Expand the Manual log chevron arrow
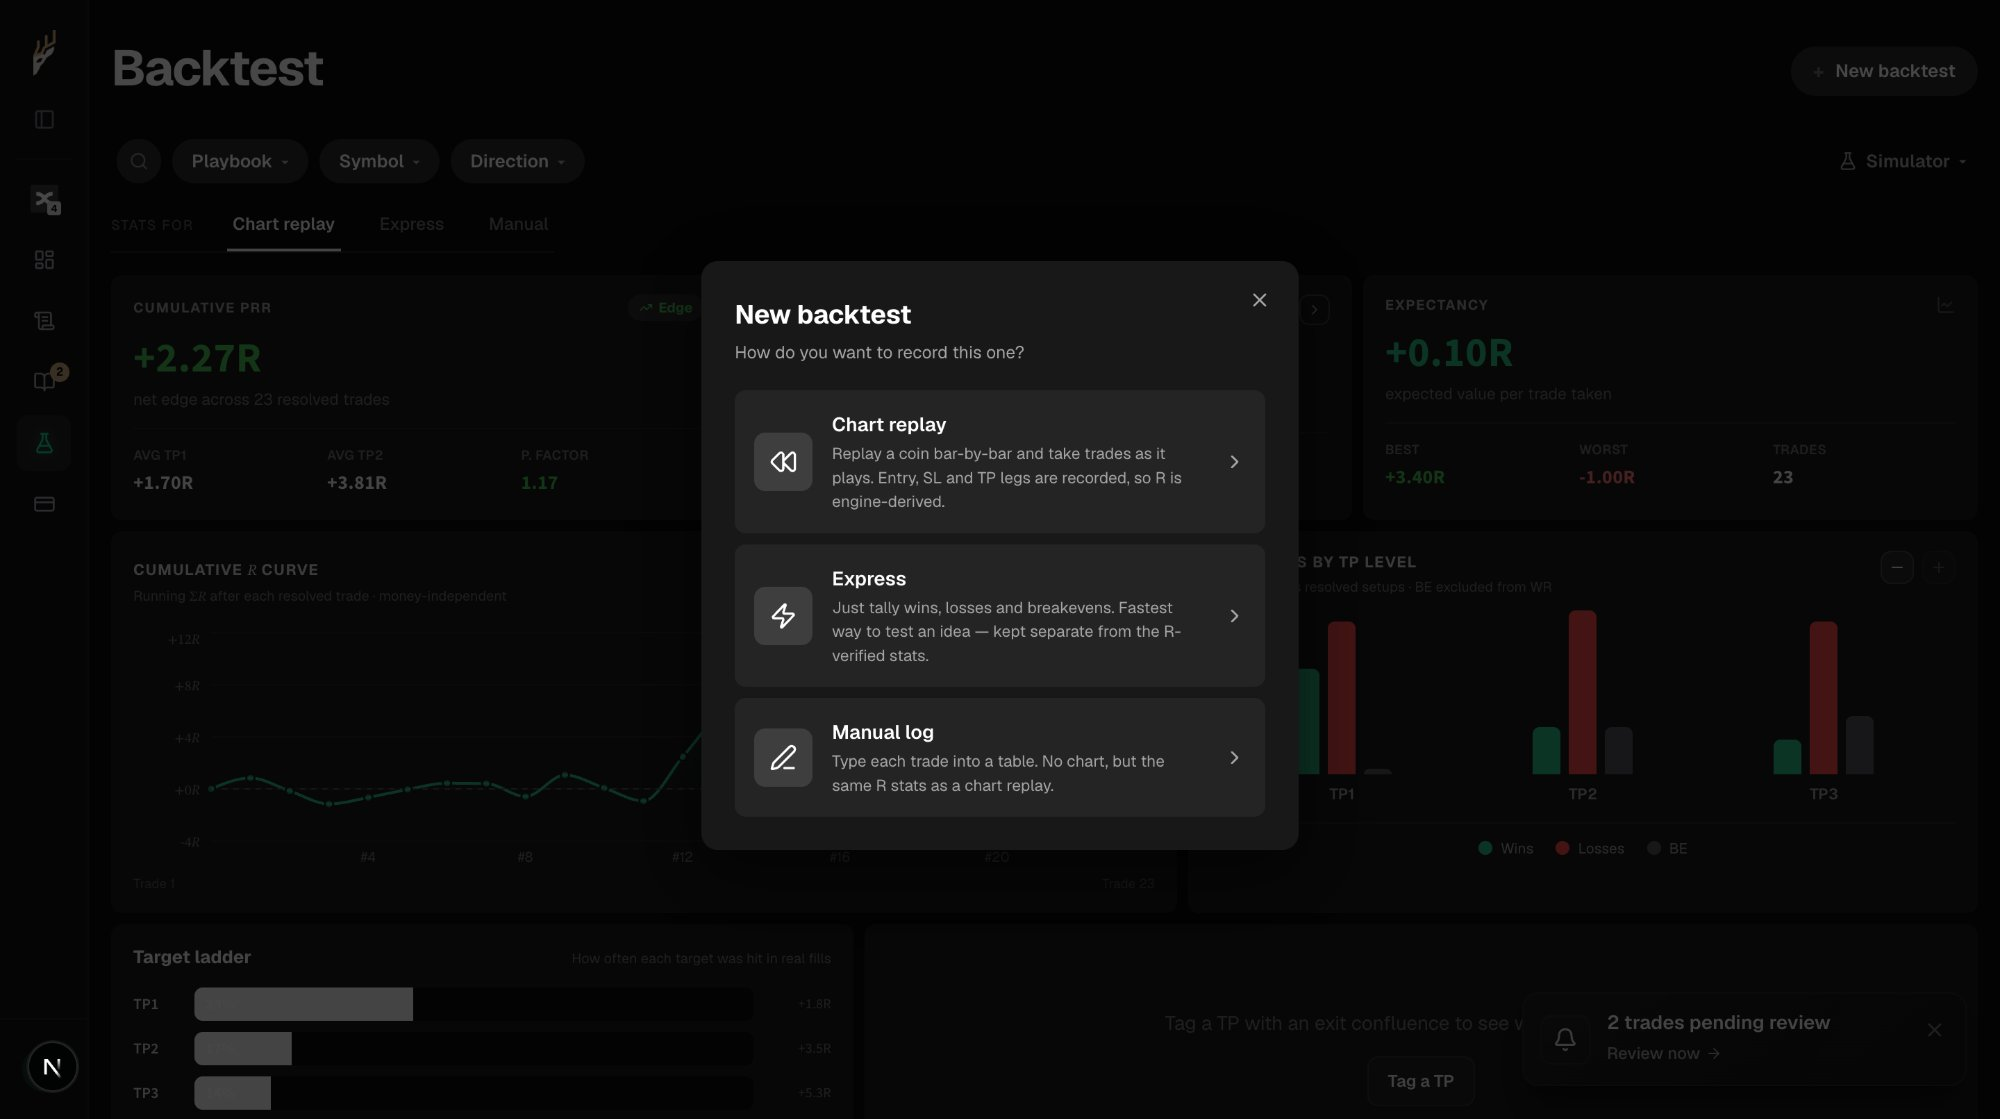Viewport: 2000px width, 1119px height. [1234, 757]
